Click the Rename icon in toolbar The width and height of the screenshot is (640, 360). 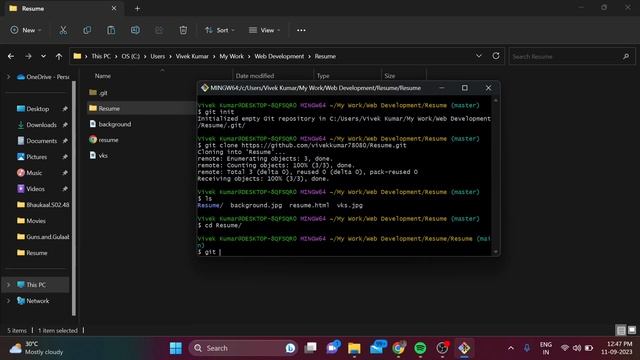pos(135,30)
